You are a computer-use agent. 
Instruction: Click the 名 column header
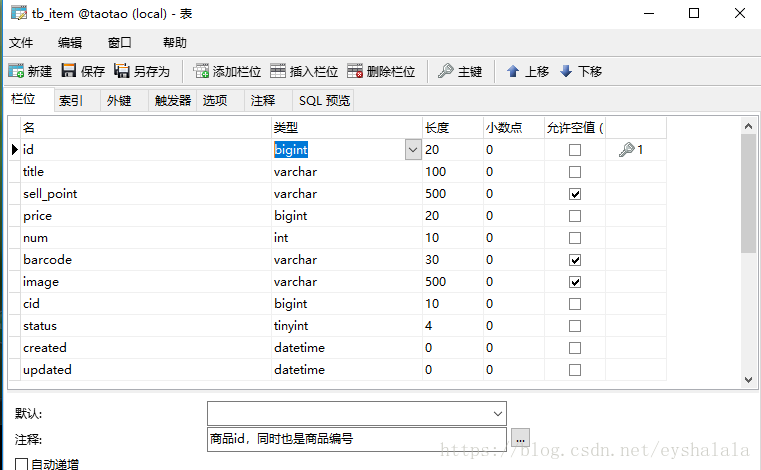[x=146, y=128]
